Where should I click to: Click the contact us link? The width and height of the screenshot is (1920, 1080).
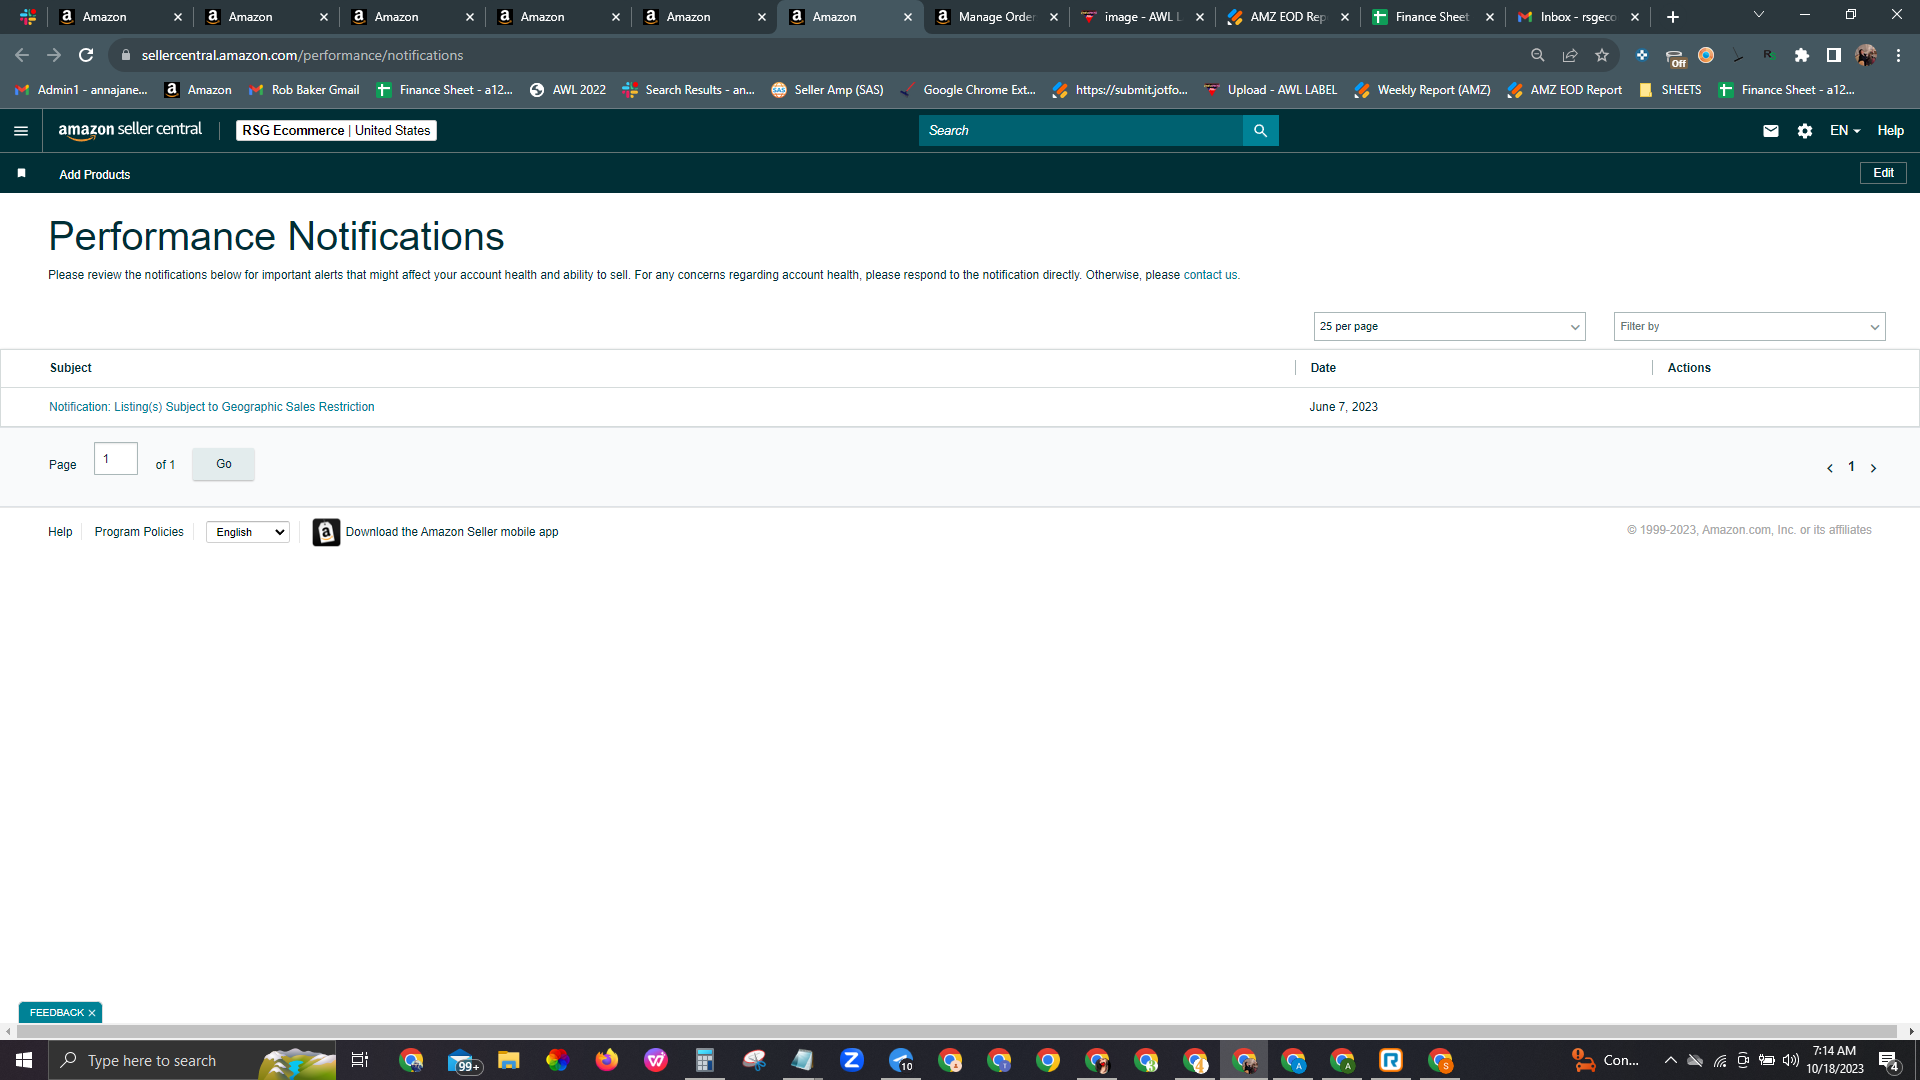(x=1210, y=275)
